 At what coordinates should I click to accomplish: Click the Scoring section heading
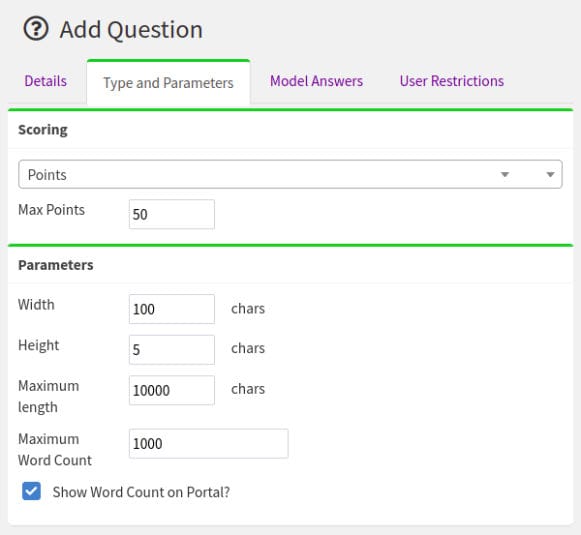(x=43, y=130)
